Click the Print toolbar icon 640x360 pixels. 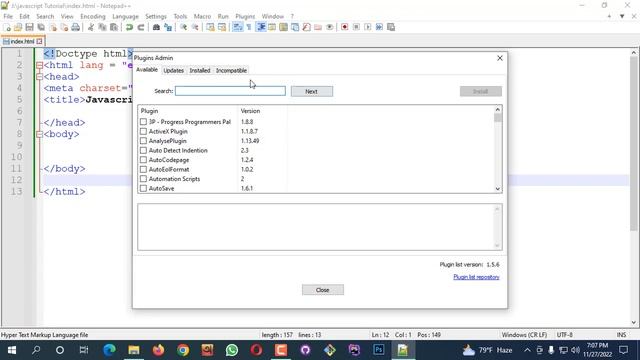76,27
